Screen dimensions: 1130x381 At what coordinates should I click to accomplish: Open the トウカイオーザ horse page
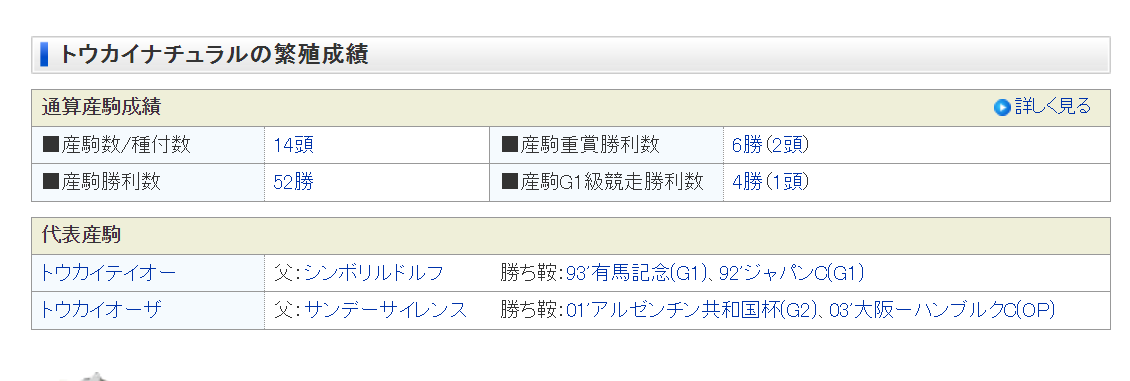[x=100, y=310]
